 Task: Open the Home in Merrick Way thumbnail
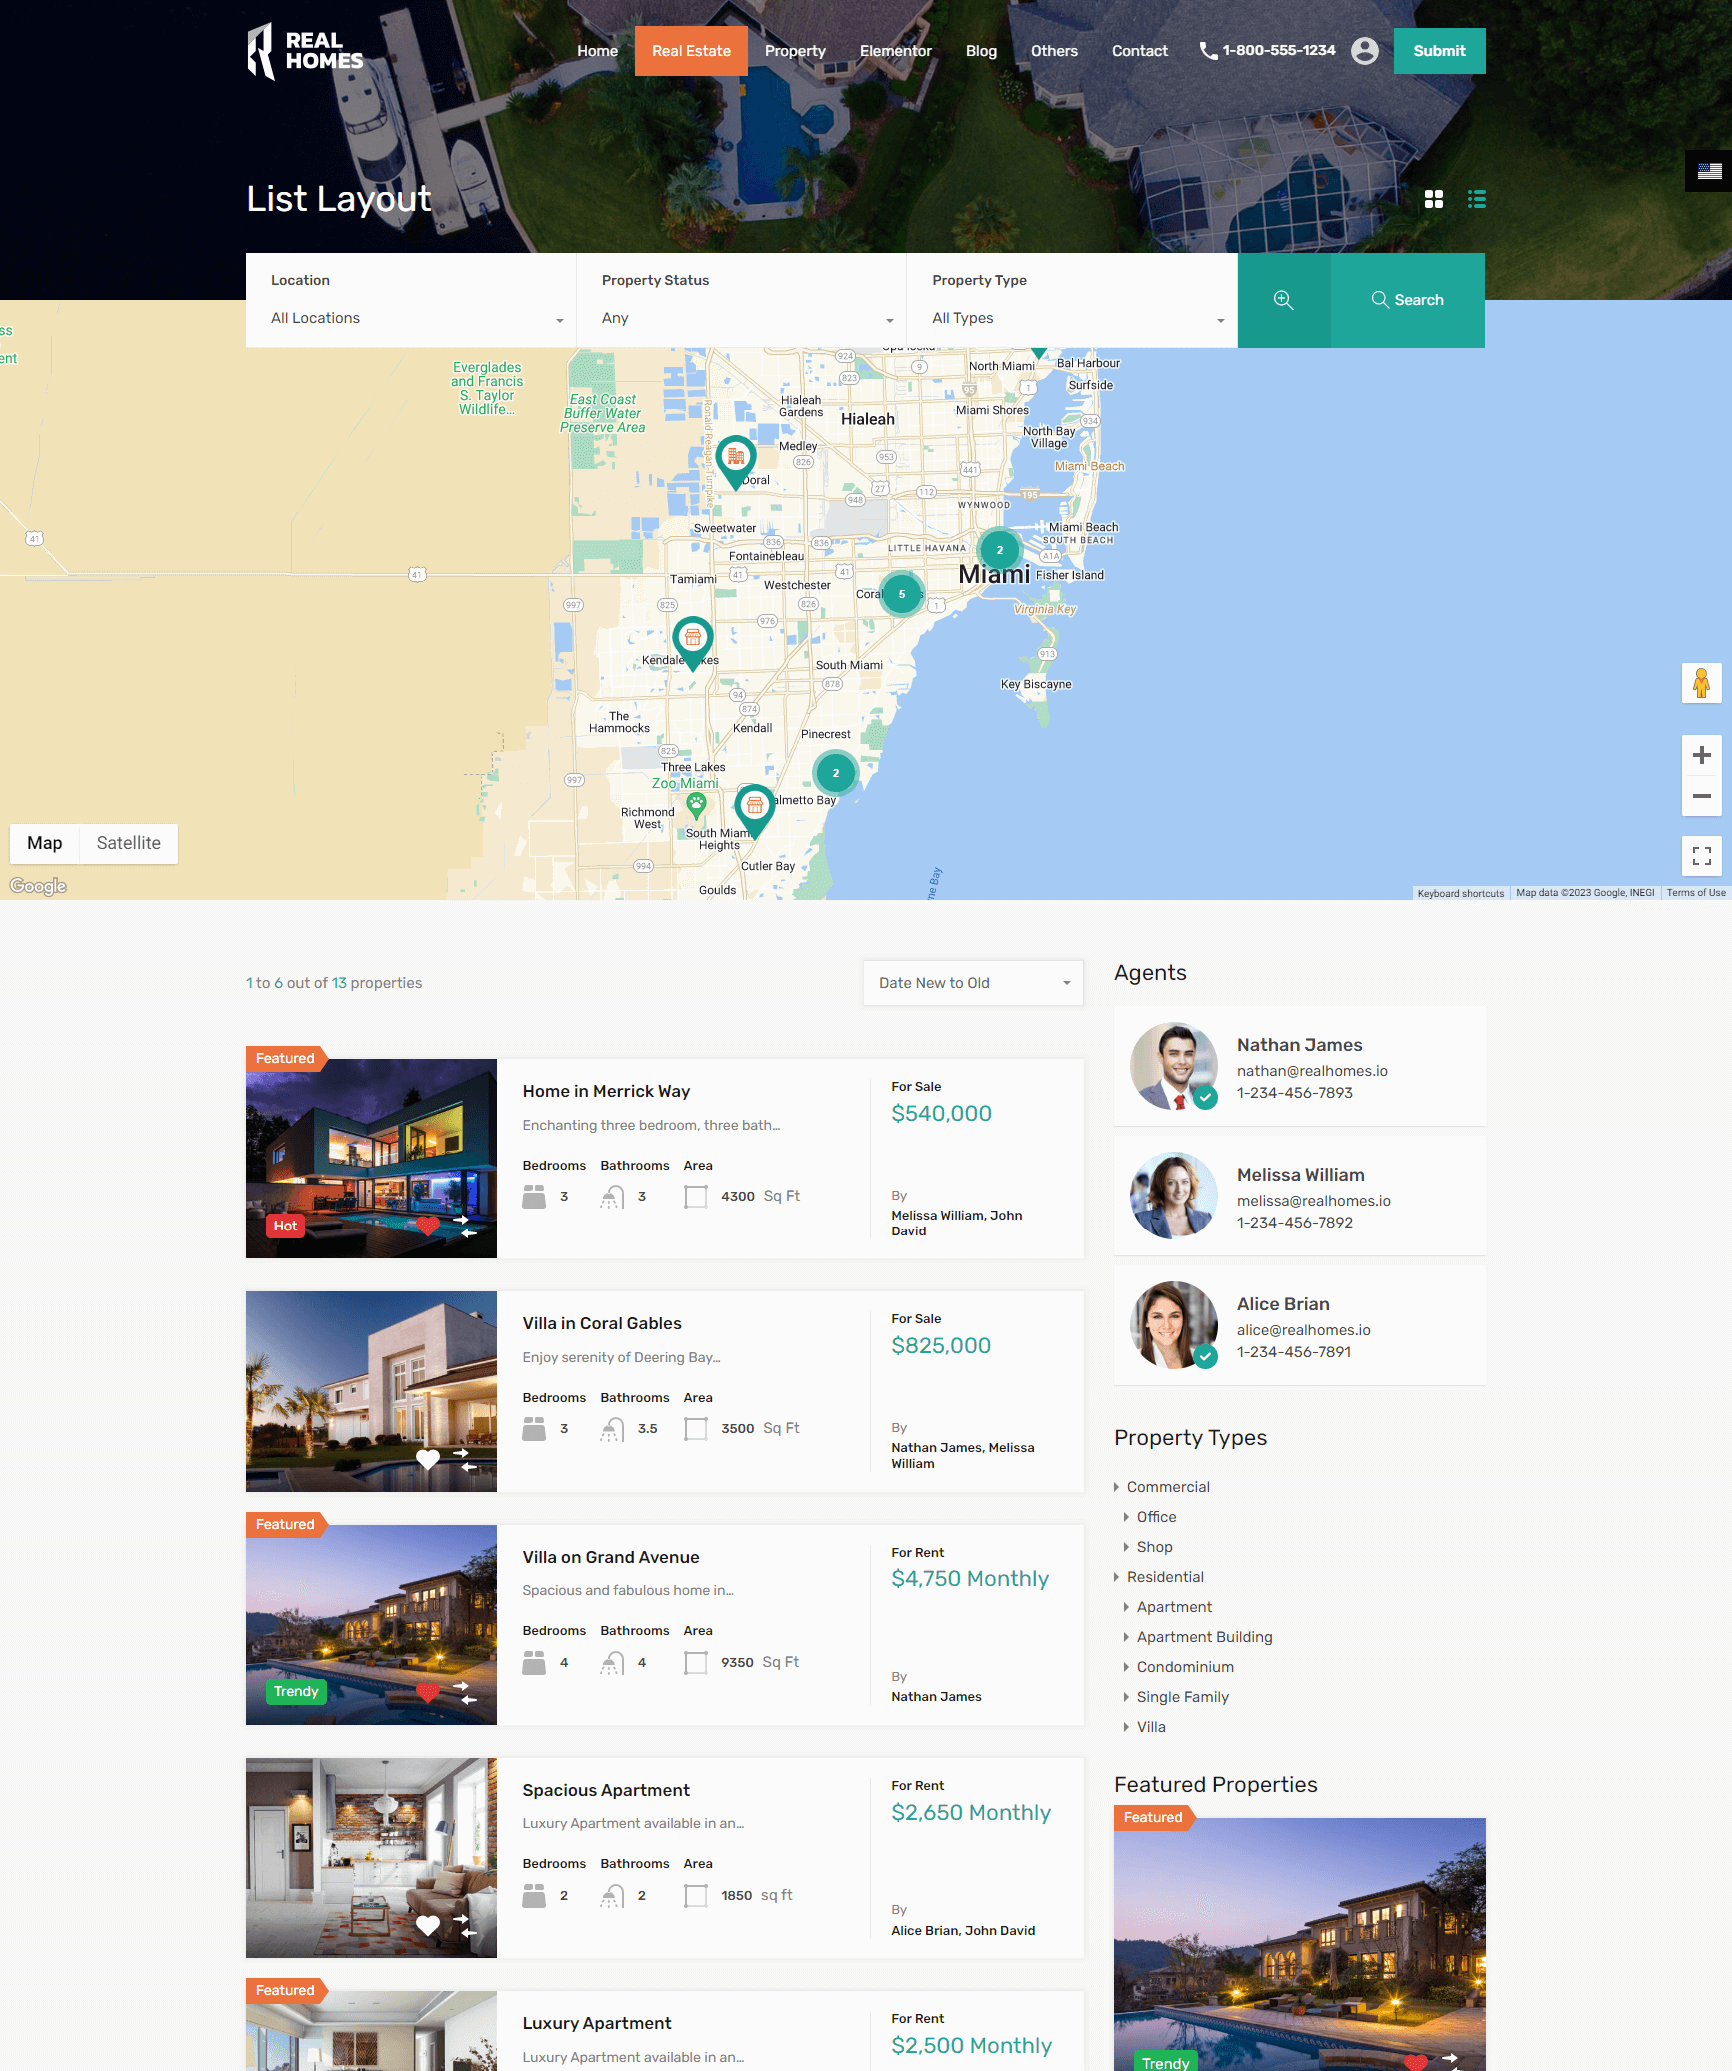371,1158
